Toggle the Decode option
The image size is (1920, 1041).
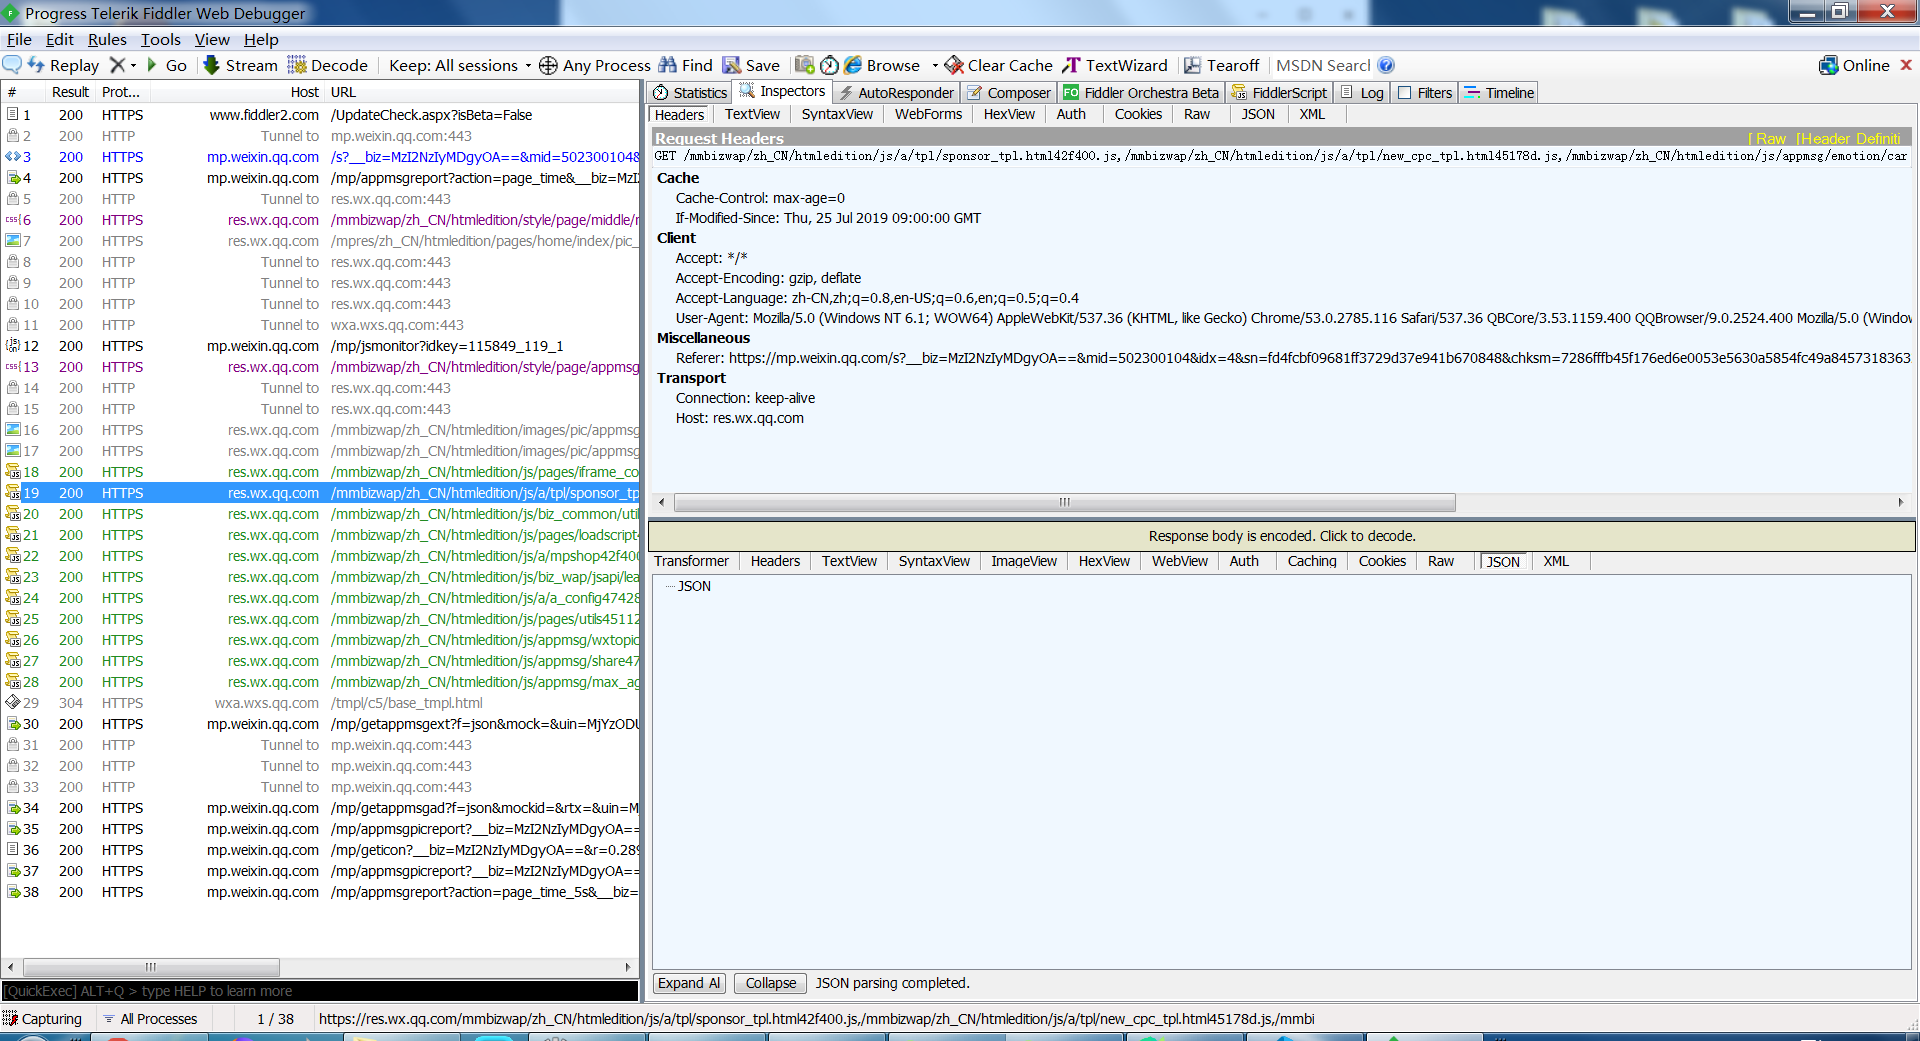coord(328,65)
